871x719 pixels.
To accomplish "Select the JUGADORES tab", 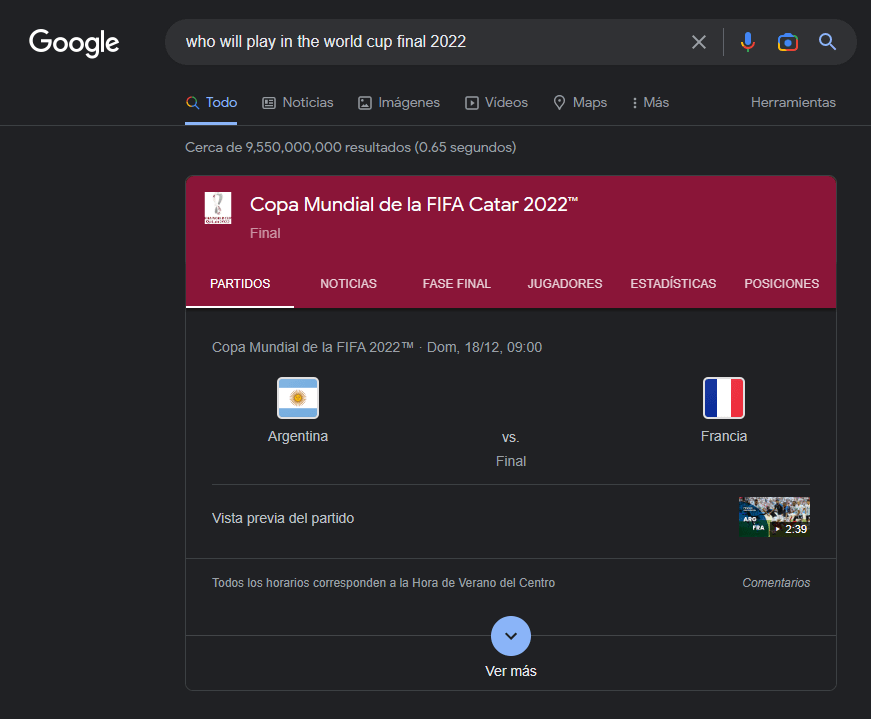I will [565, 284].
